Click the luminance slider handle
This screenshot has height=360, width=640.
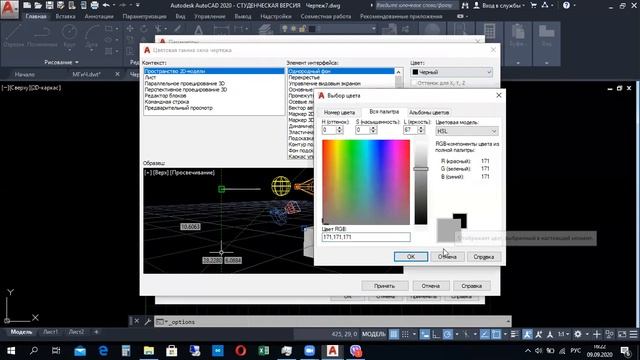point(421,169)
